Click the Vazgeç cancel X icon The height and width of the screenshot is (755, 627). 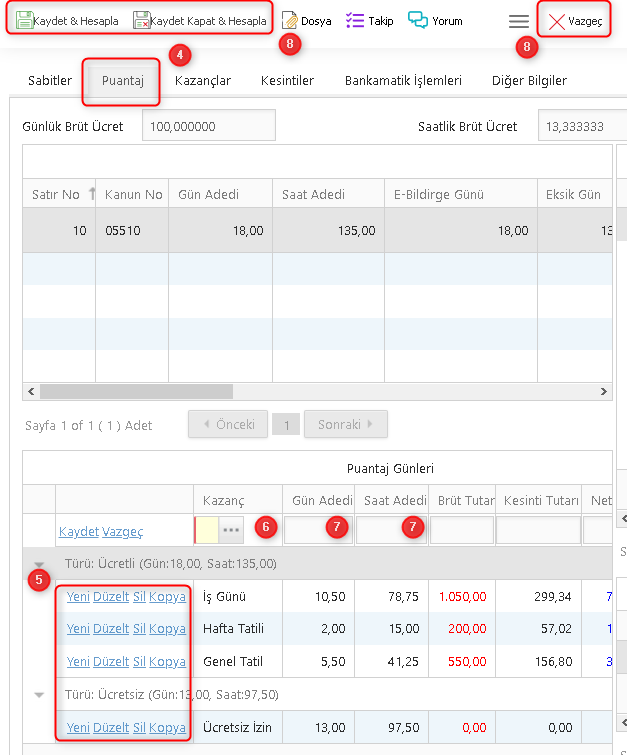[x=557, y=21]
